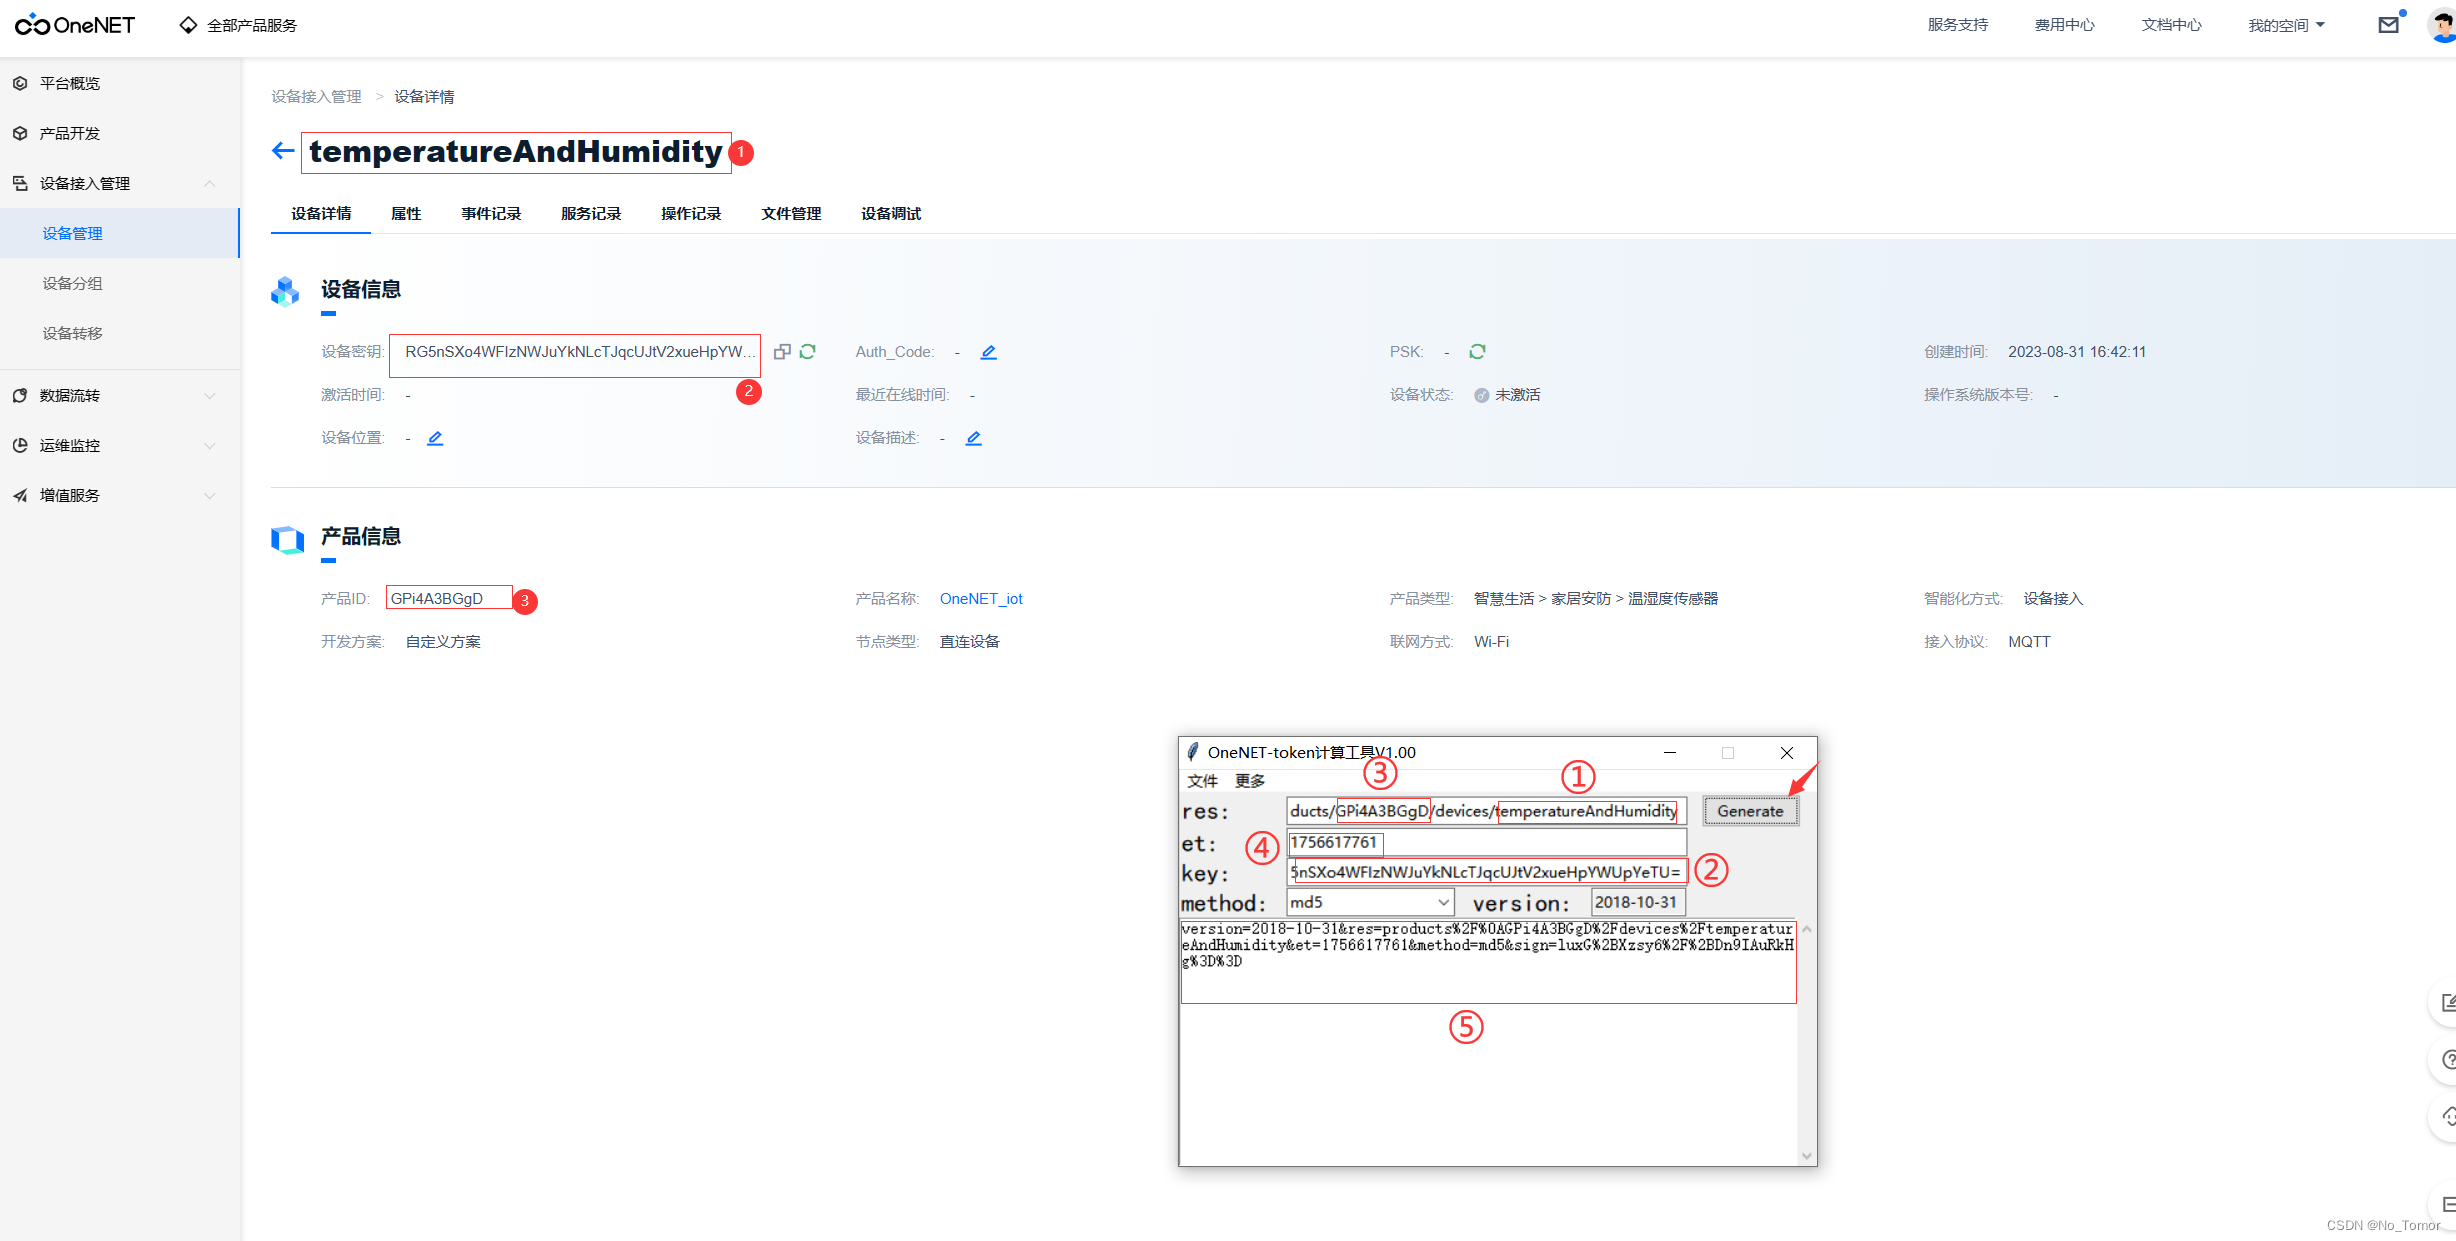2456x1241 pixels.
Task: Expand the 我的空间 dropdown
Action: [x=2286, y=25]
